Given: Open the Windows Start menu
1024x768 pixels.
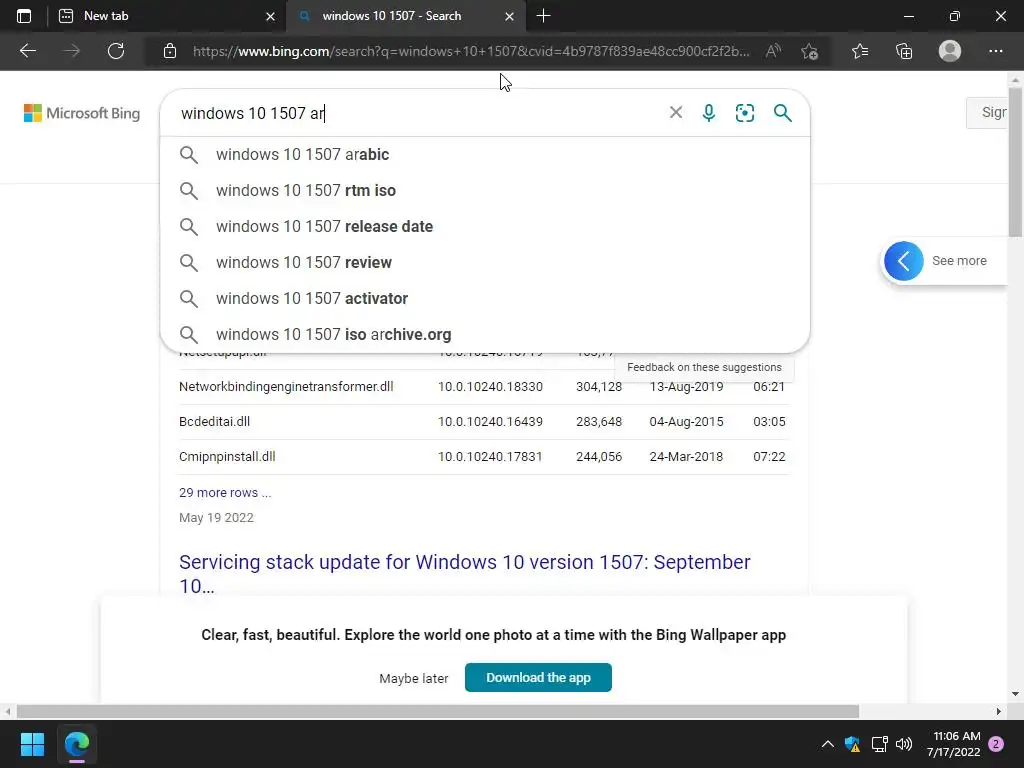Looking at the screenshot, I should click(32, 744).
